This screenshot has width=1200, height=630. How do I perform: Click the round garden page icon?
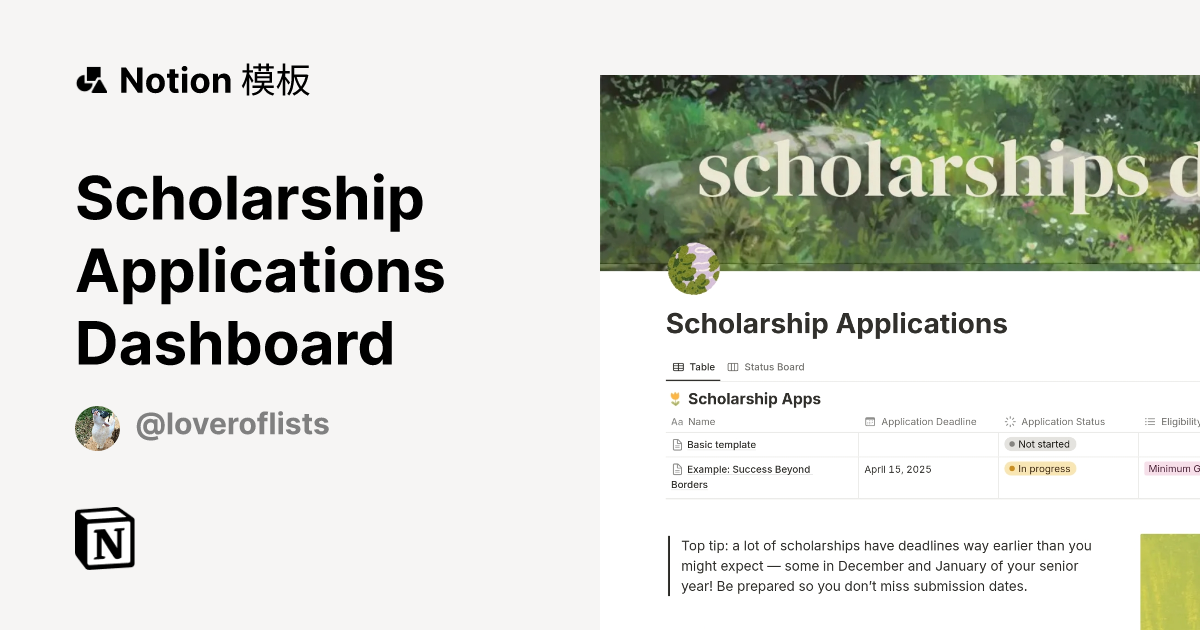pos(693,269)
